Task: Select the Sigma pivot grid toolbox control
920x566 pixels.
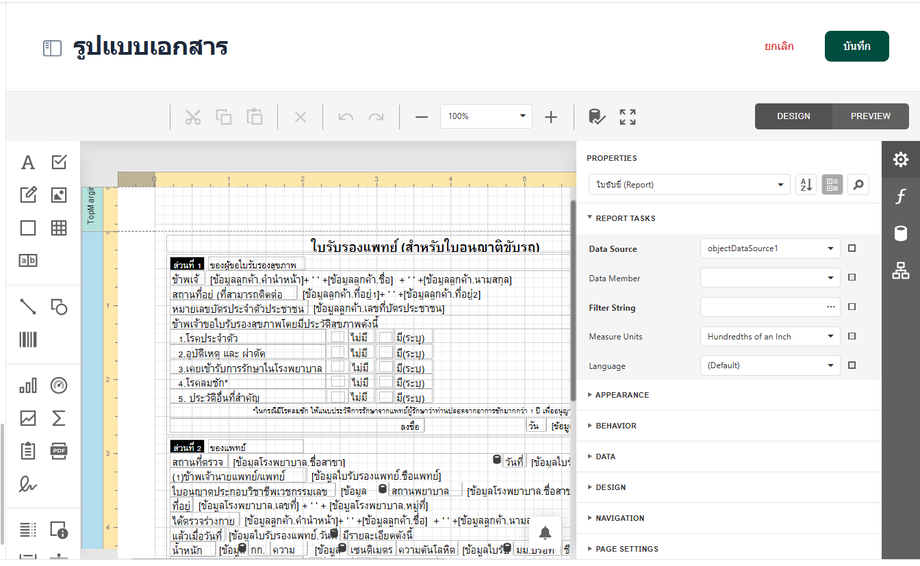Action: coord(59,418)
